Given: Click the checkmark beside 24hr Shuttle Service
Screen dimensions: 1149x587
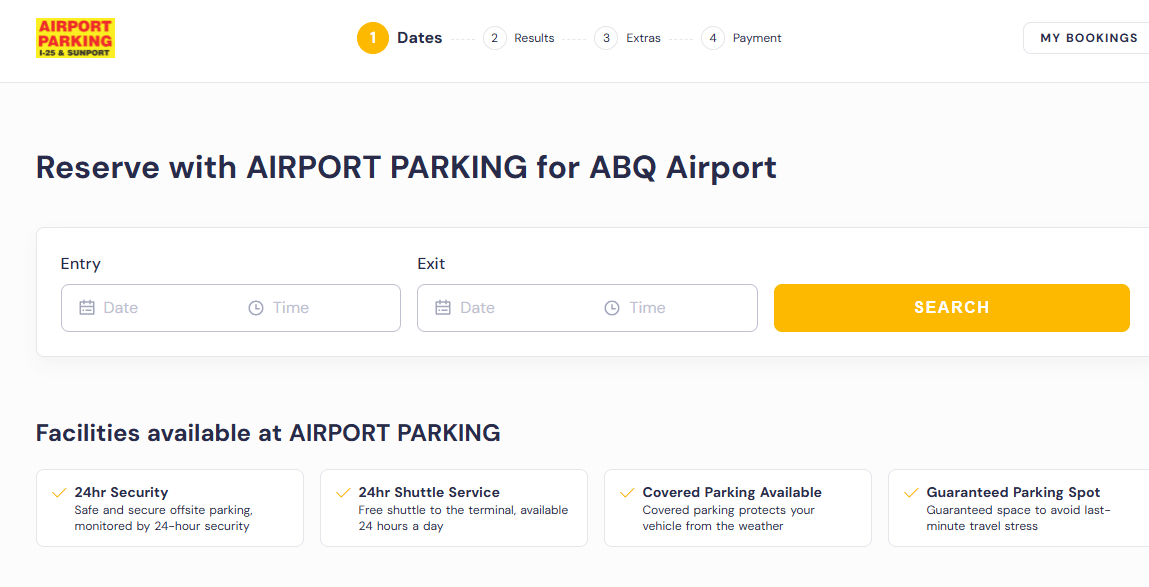Looking at the screenshot, I should 343,492.
